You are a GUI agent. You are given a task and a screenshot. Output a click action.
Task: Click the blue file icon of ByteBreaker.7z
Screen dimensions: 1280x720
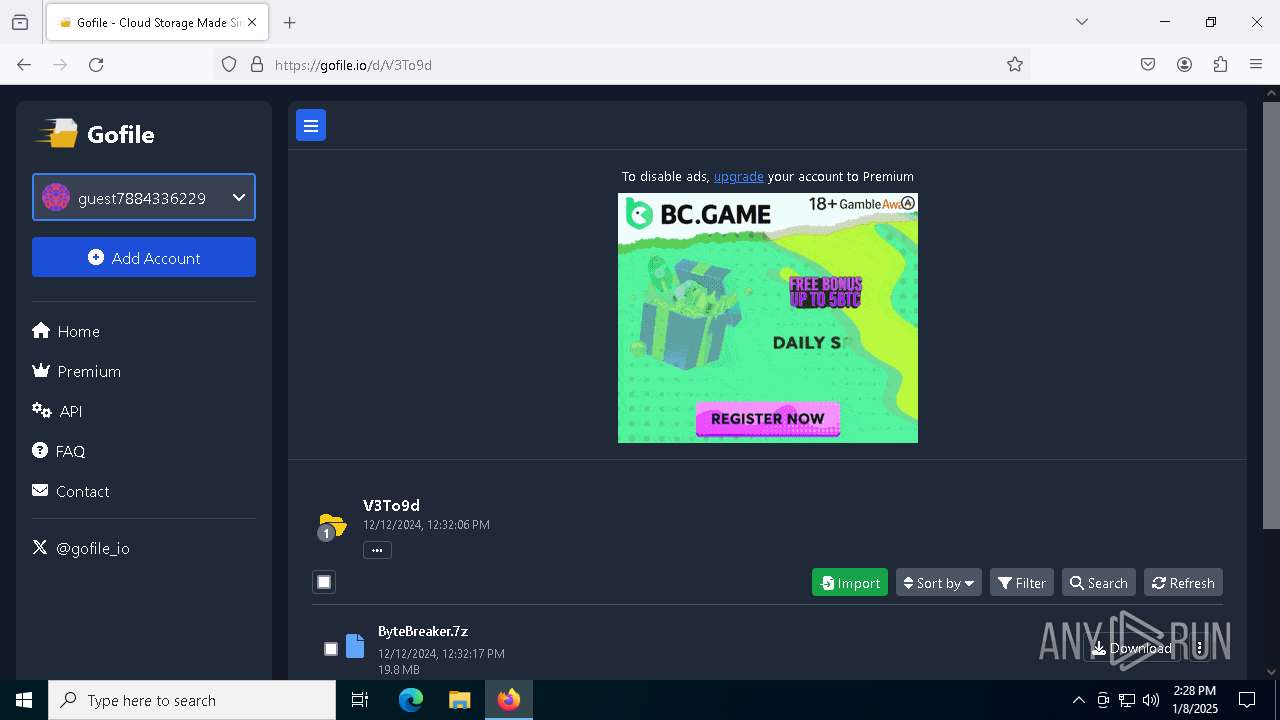click(x=355, y=646)
